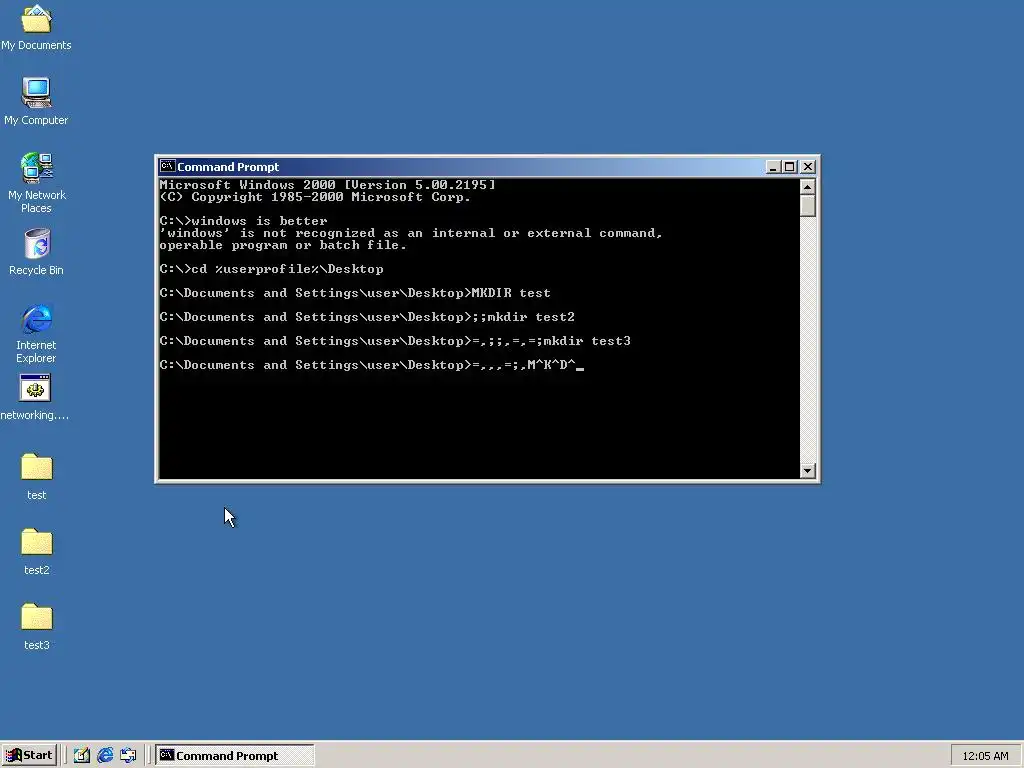This screenshot has height=768, width=1024.
Task: Click the system tray clock
Action: tap(985, 756)
